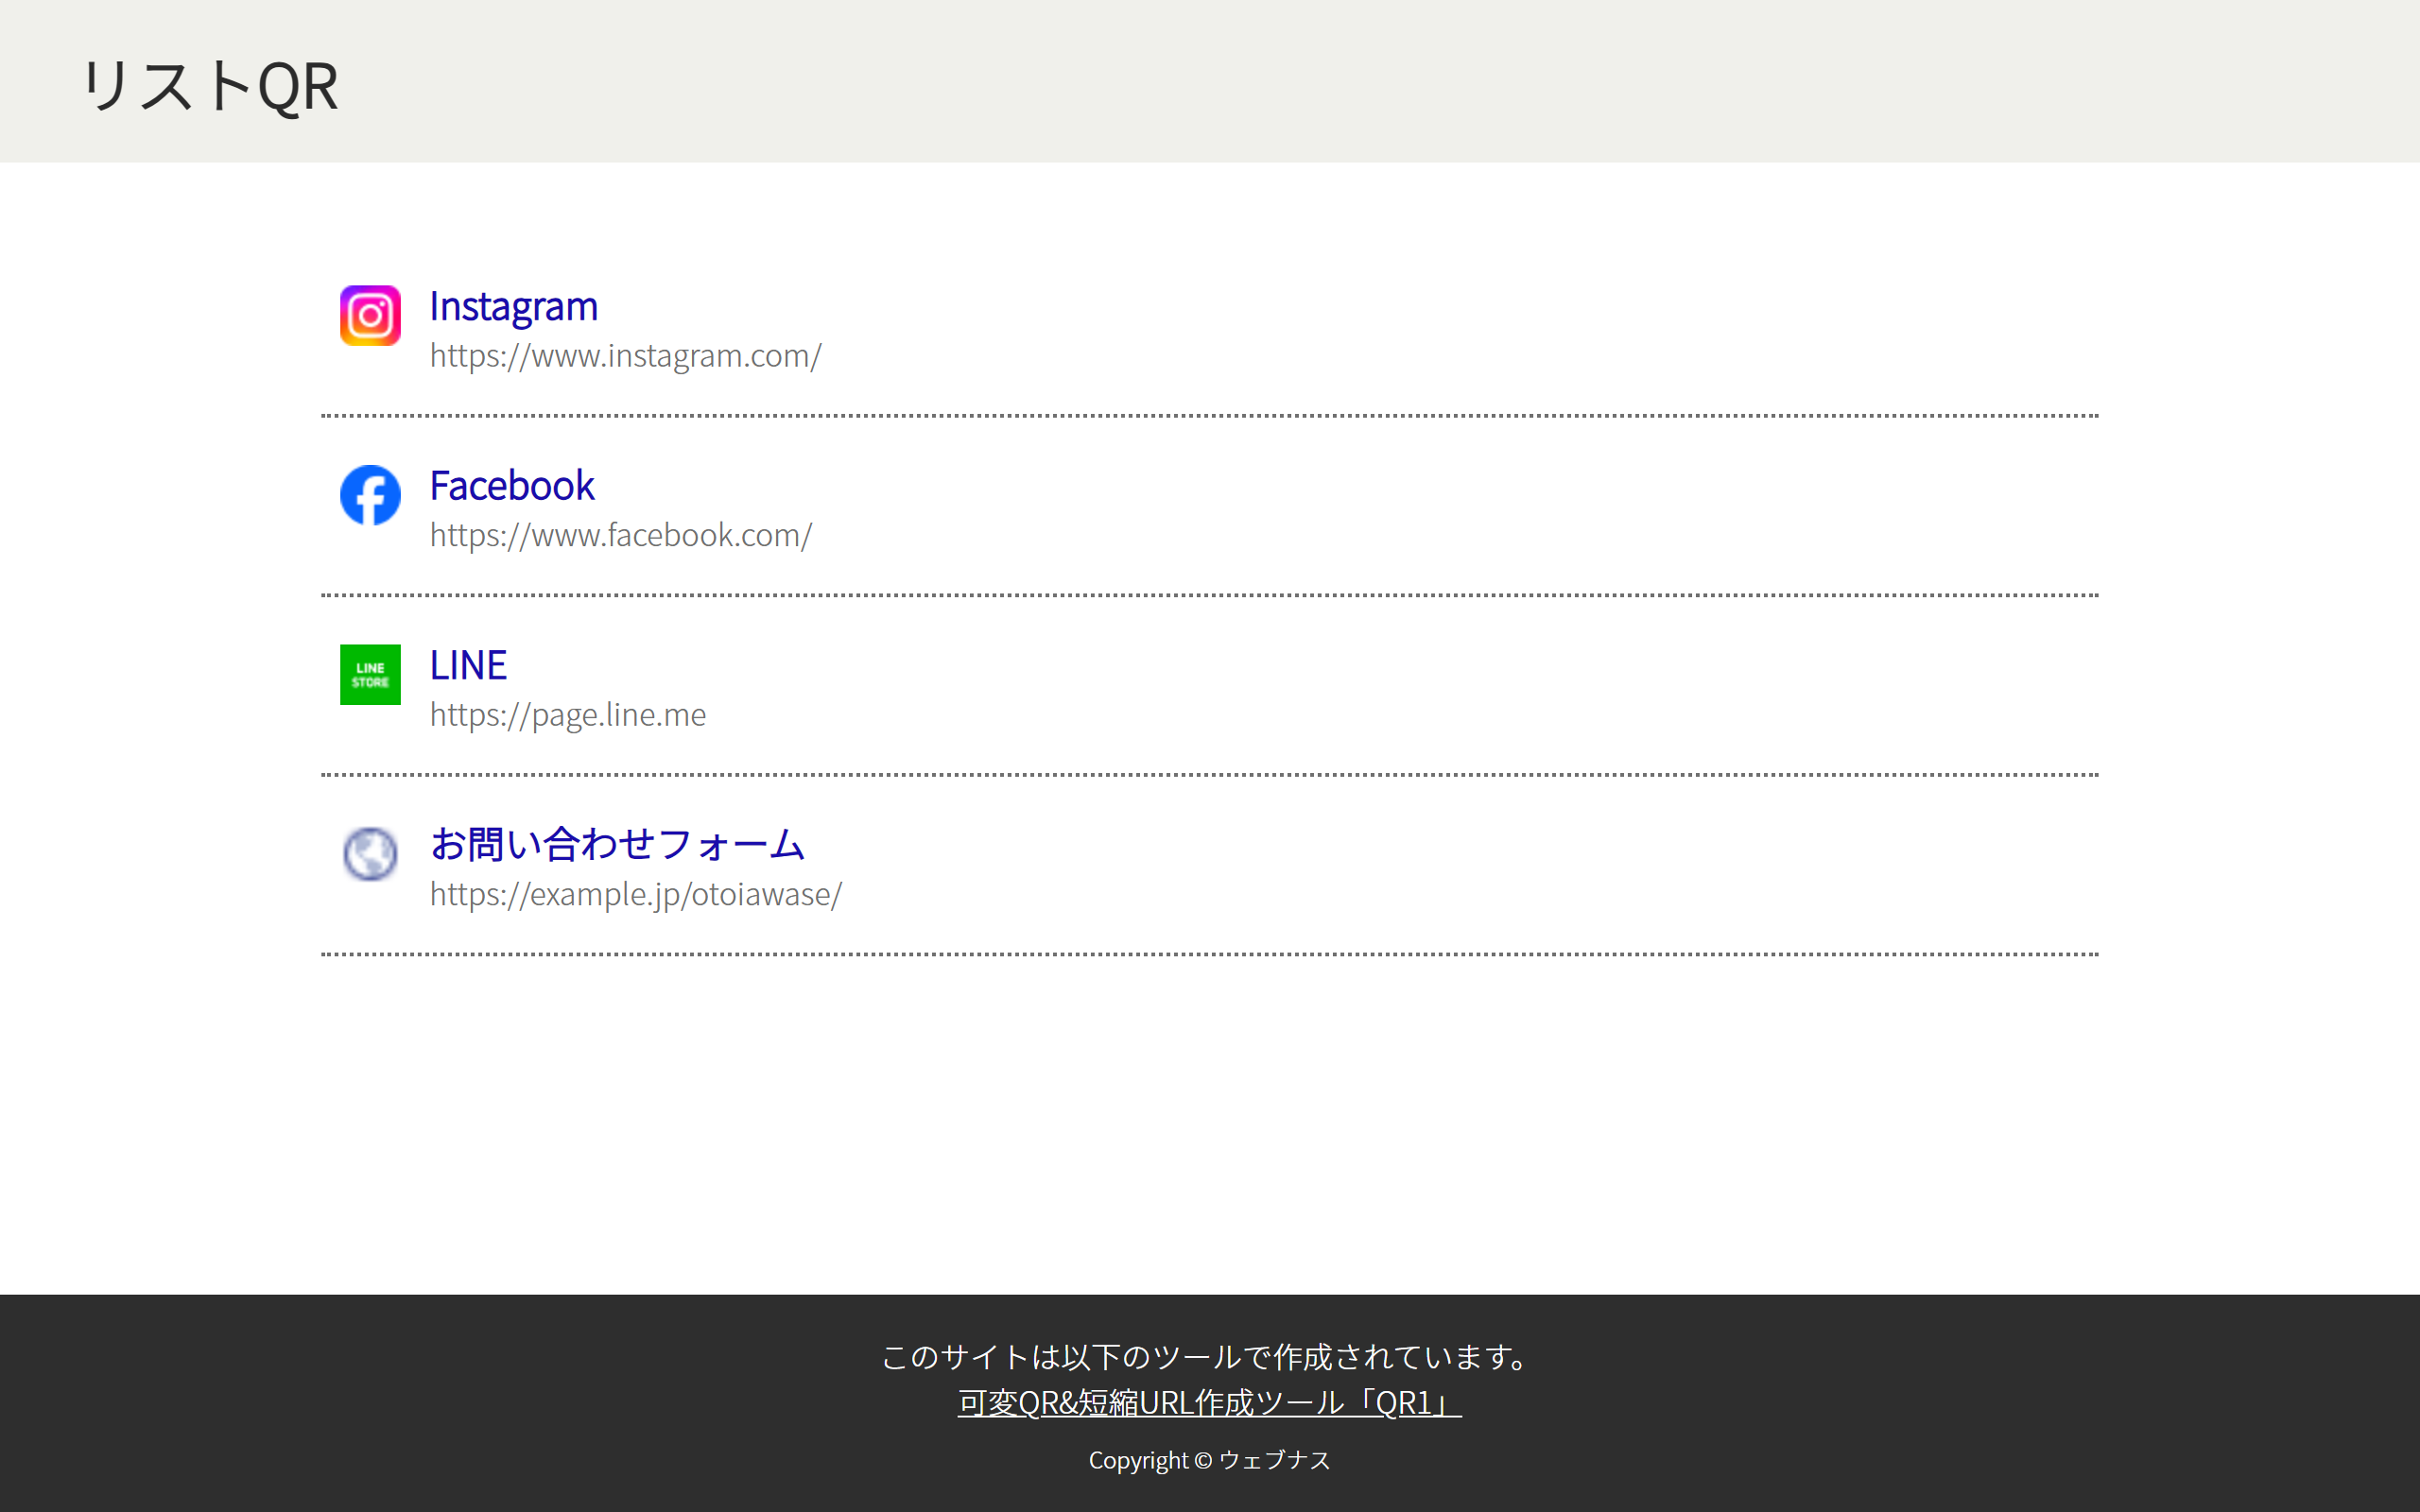Screen dimensions: 2420x1512
Task: Click the Instagram logo icon
Action: pos(370,315)
